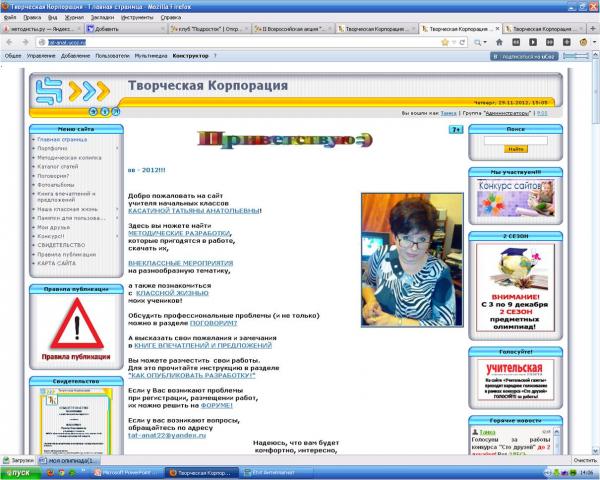Screen dimensions: 600x480
Task: Open Методическая копилка in the site menu
Action: [69, 158]
